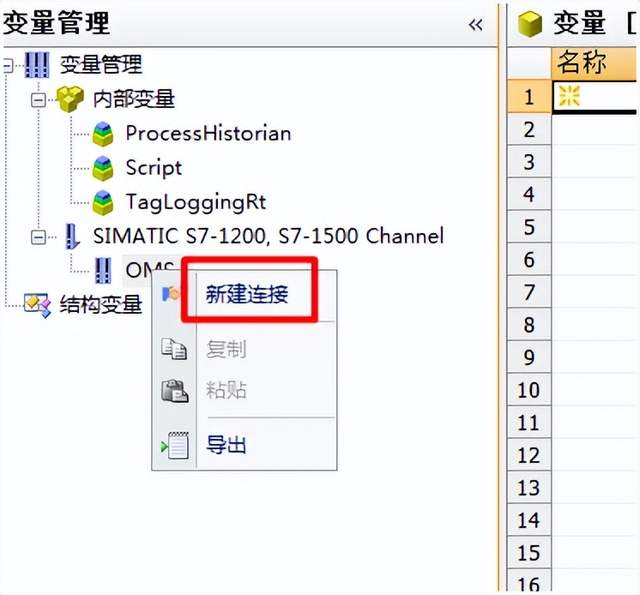Click the 复制 copy icon in menu
The height and width of the screenshot is (595, 640).
(x=174, y=349)
